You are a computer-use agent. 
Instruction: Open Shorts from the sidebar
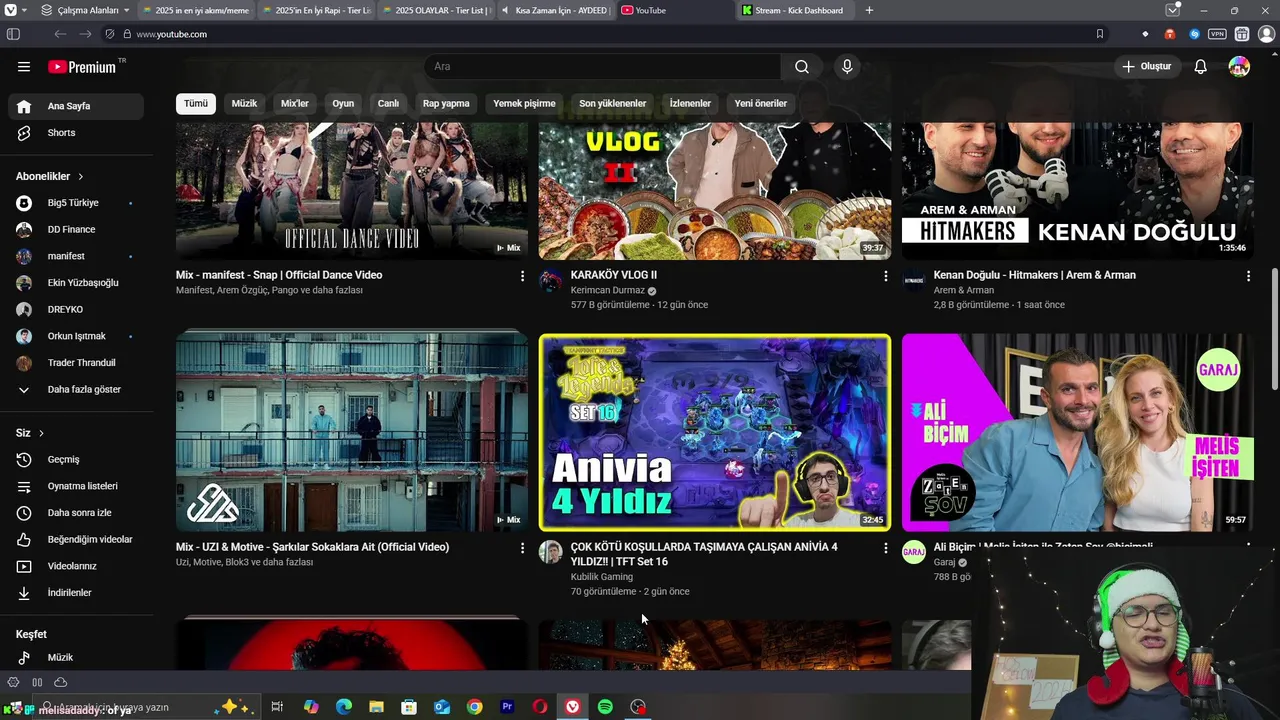click(x=76, y=133)
